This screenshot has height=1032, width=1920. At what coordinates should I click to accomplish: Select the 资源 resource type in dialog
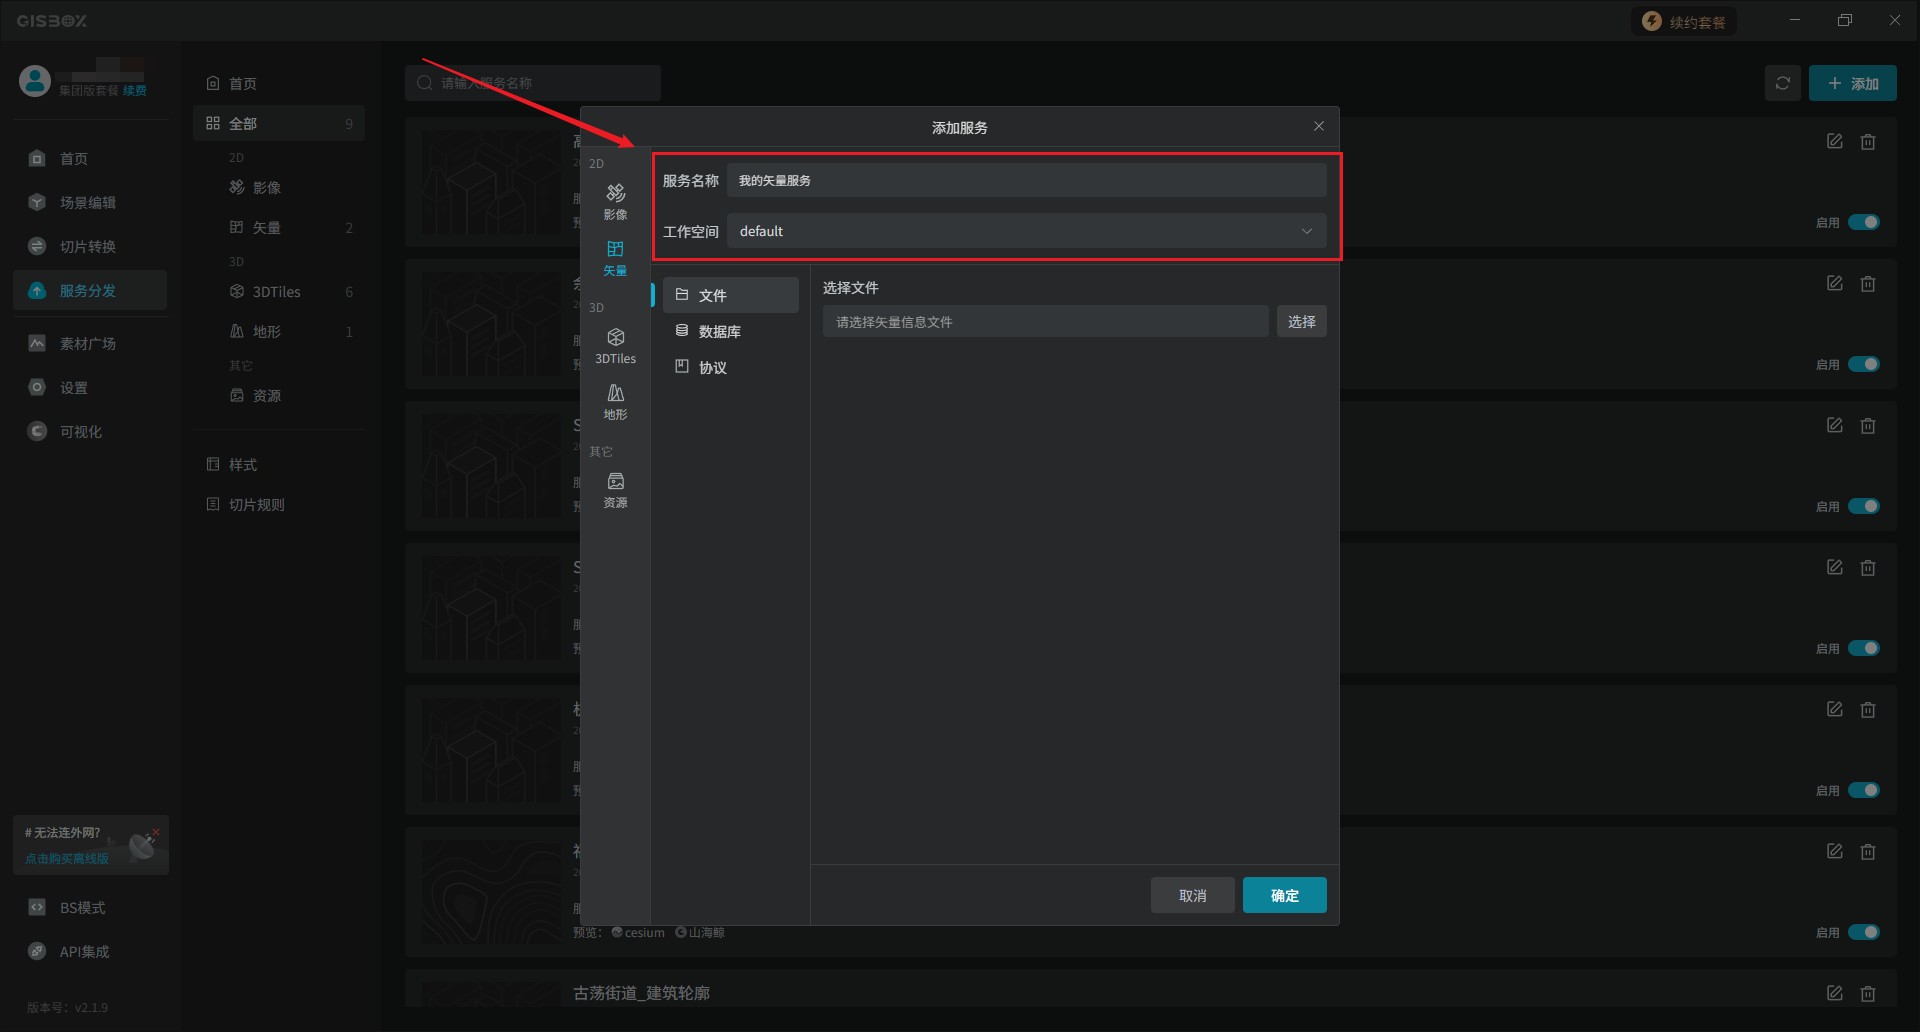point(615,489)
